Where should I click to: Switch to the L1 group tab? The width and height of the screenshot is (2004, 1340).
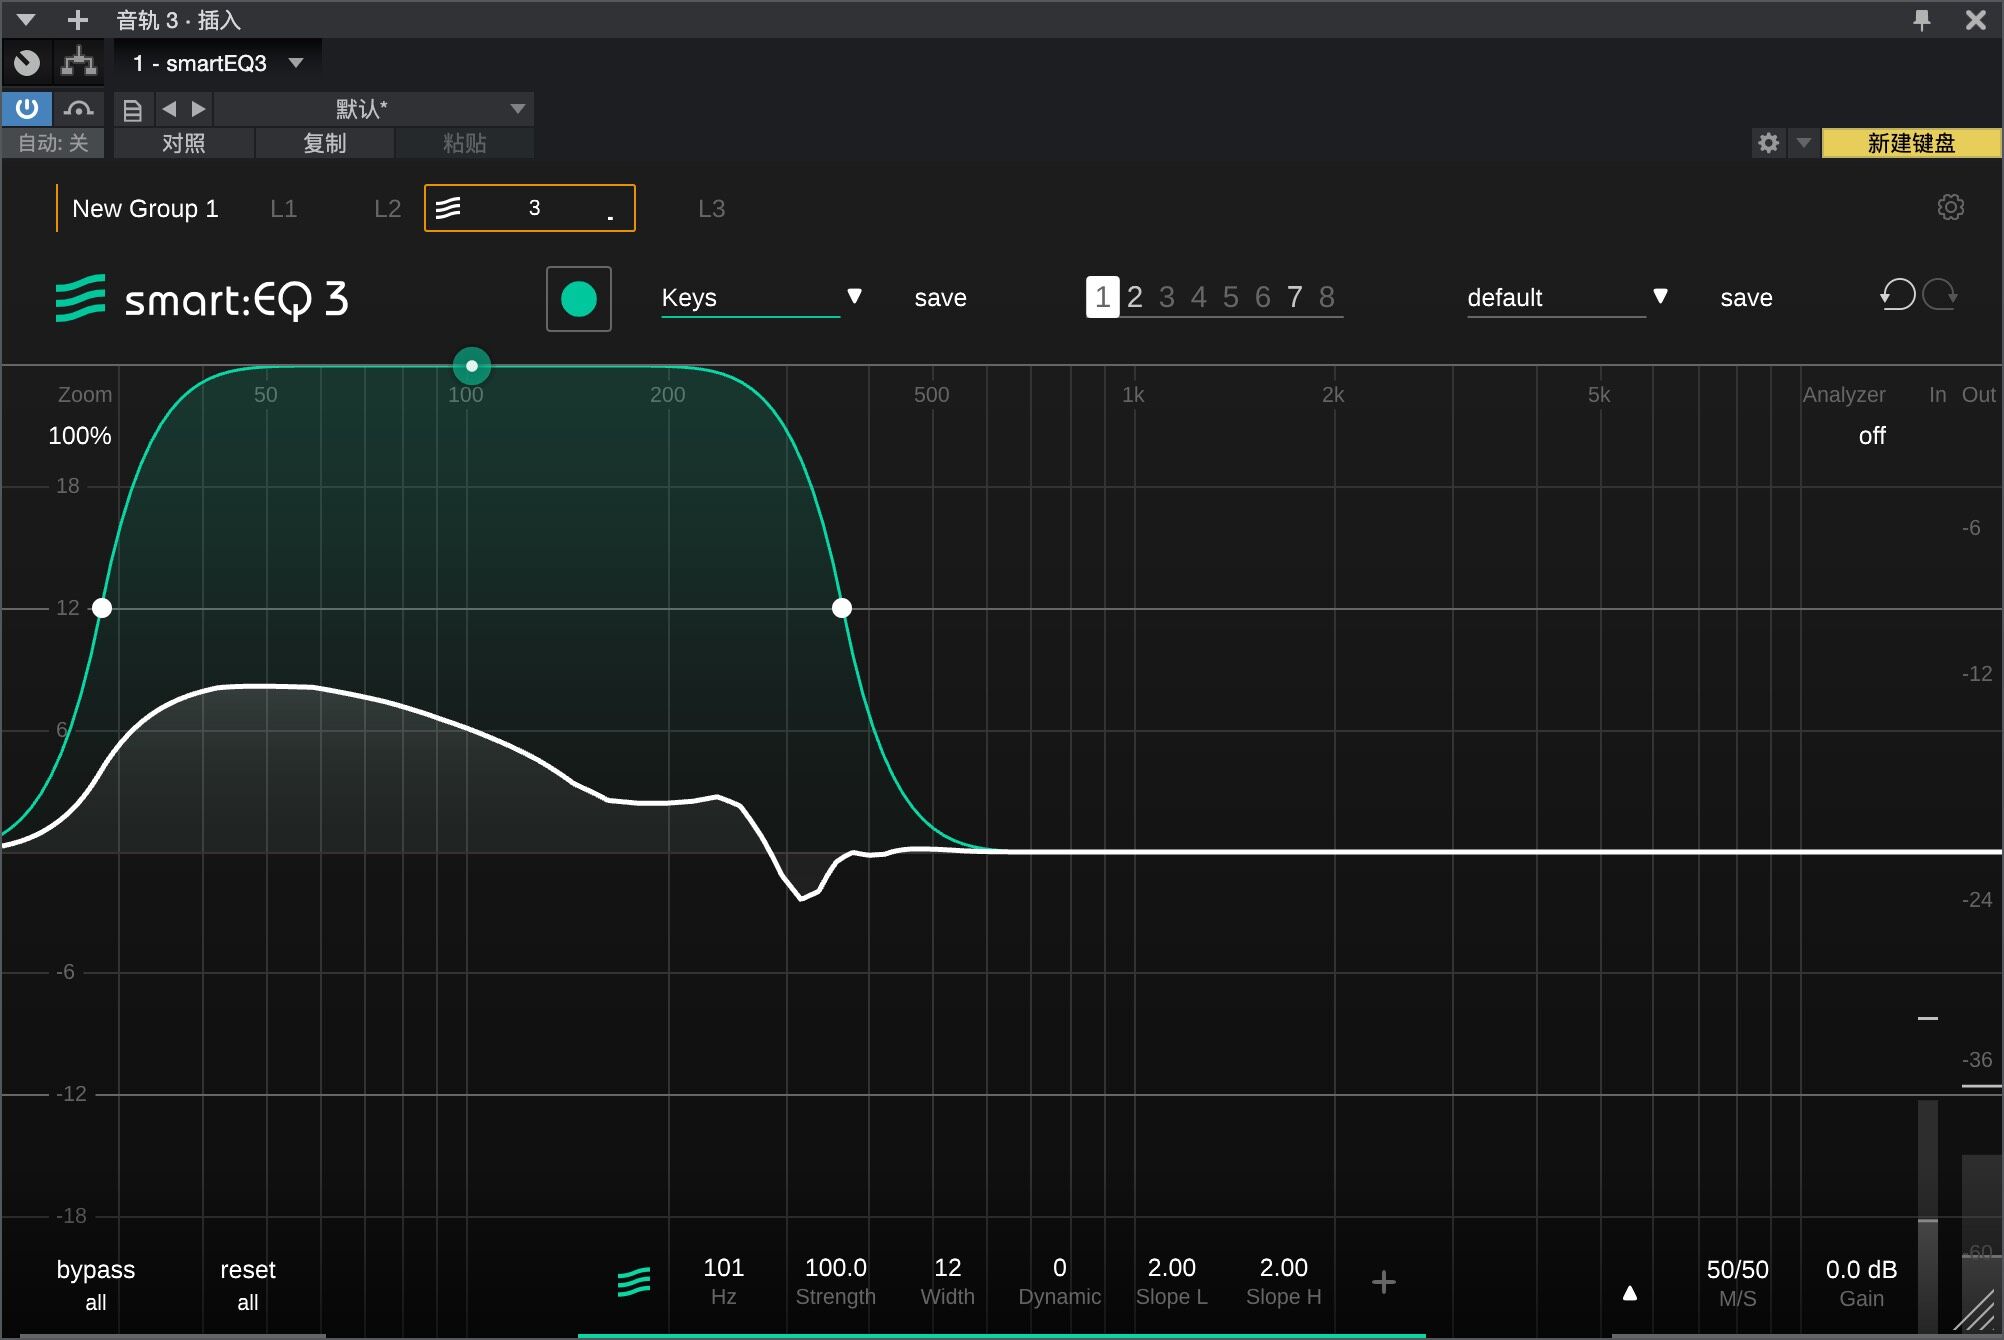click(x=283, y=208)
